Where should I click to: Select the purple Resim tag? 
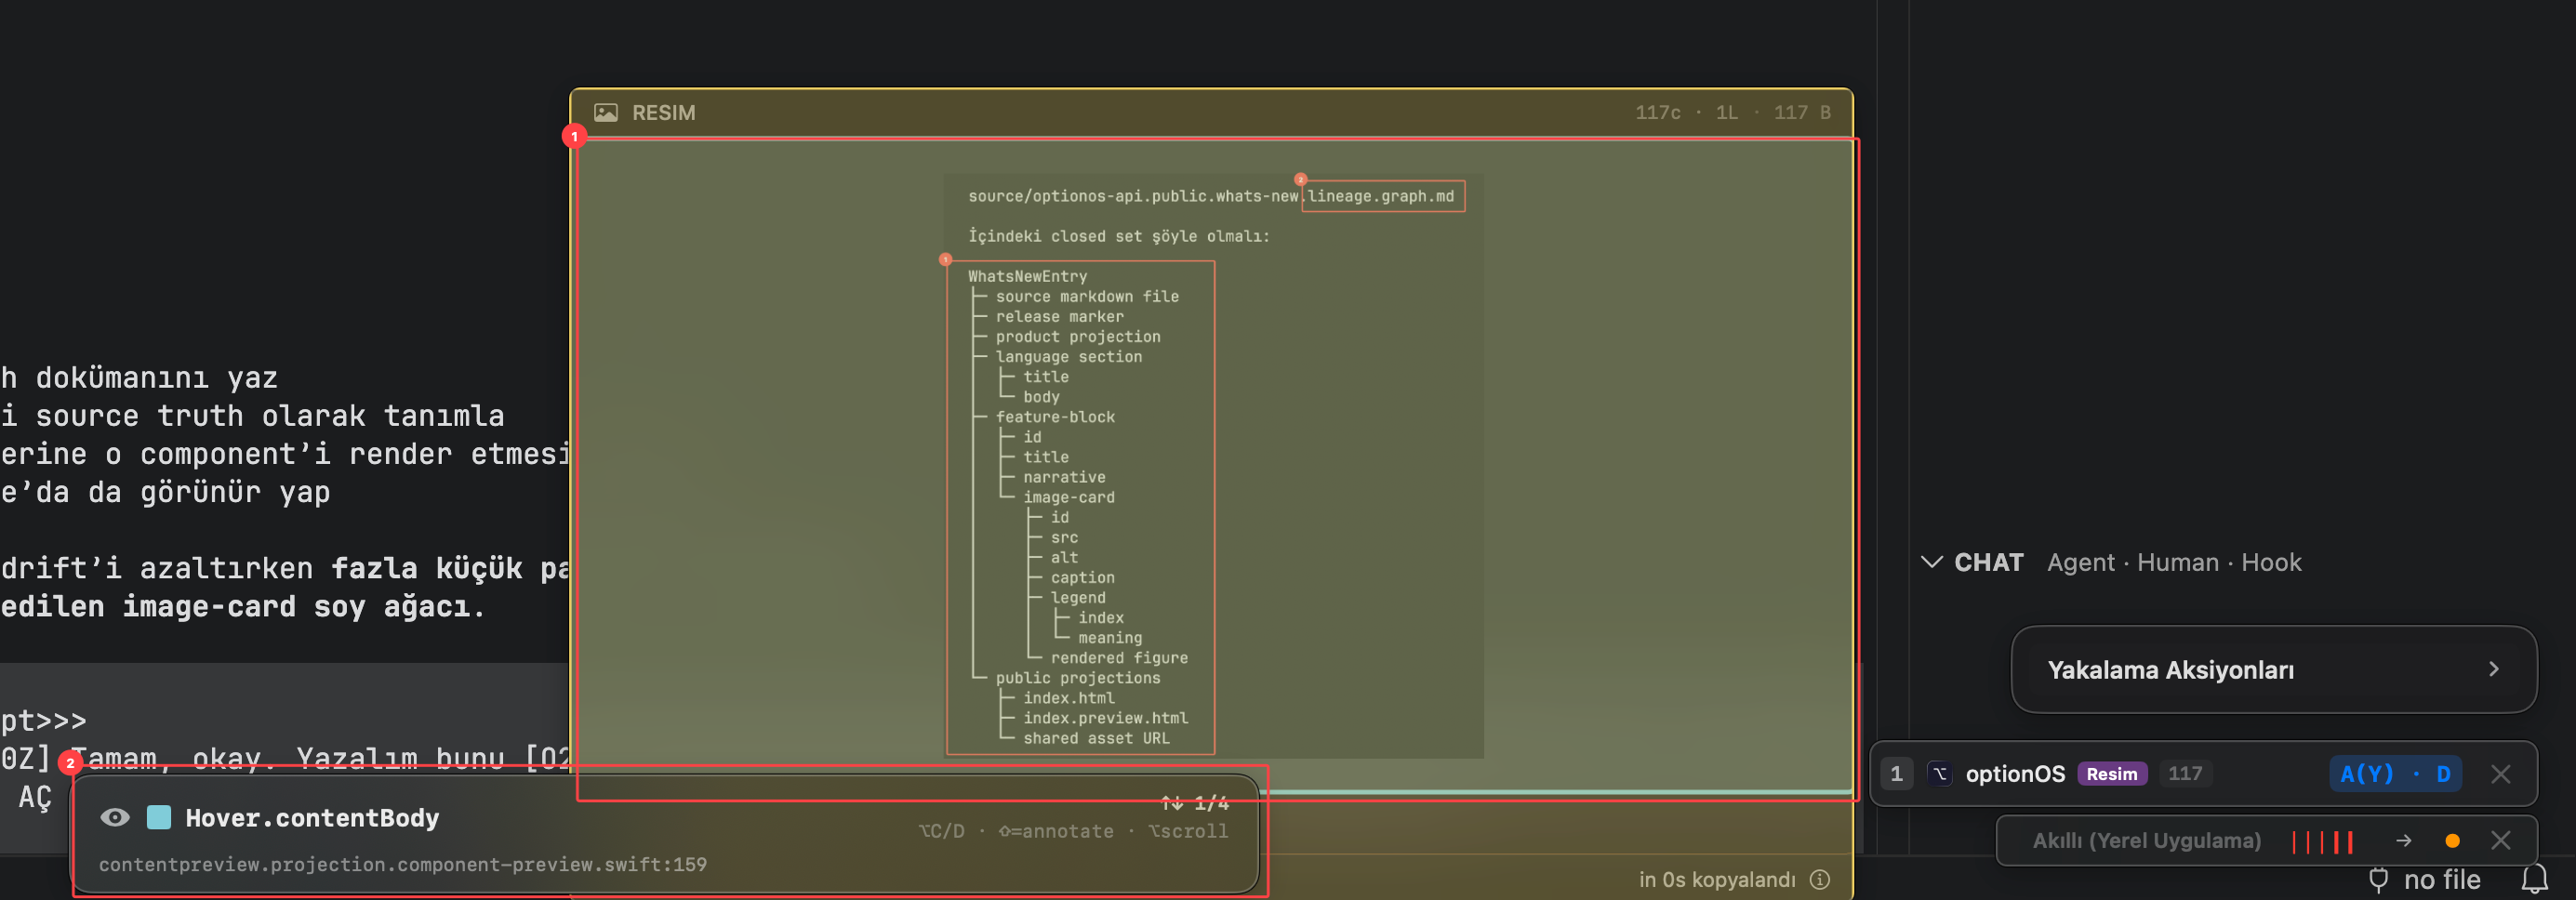2111,773
